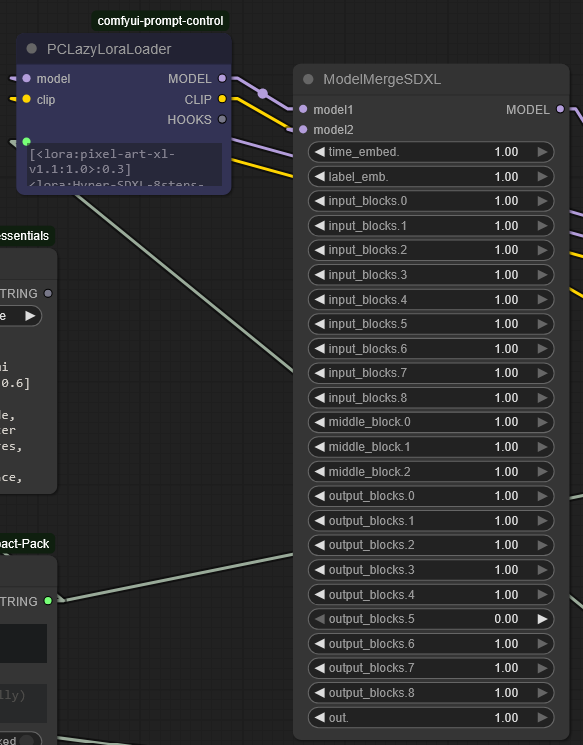
Task: Collapse the PCLazyLoraLoader node via its dot
Action: coord(31,48)
